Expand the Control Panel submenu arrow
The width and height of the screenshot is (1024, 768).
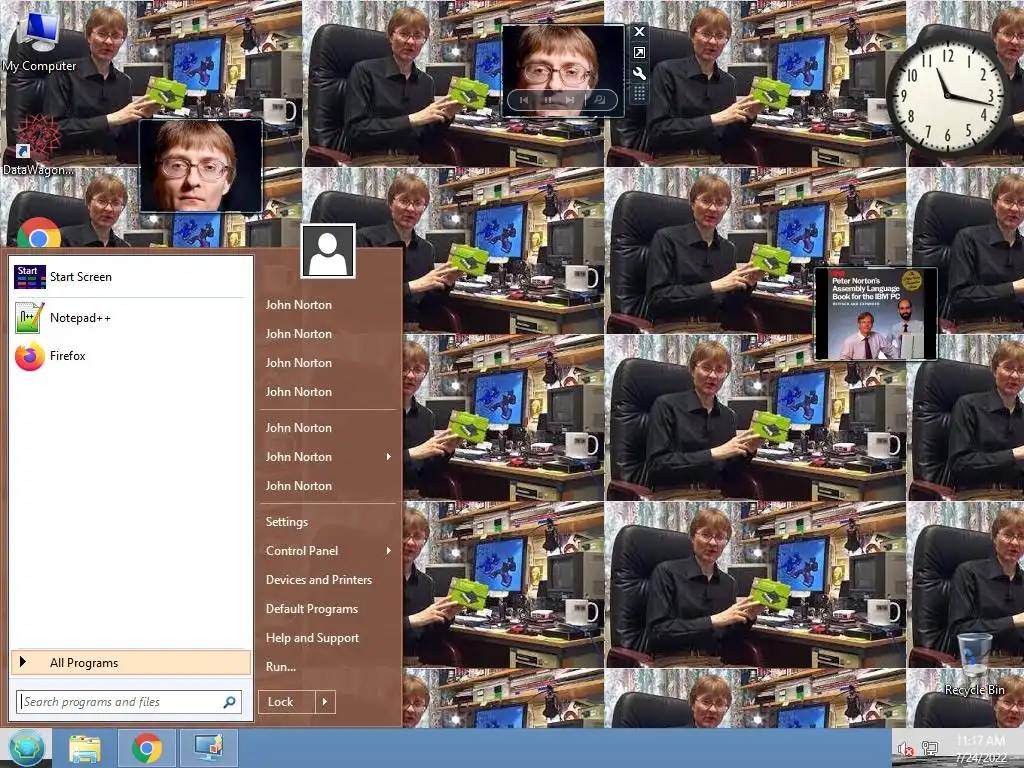point(389,551)
